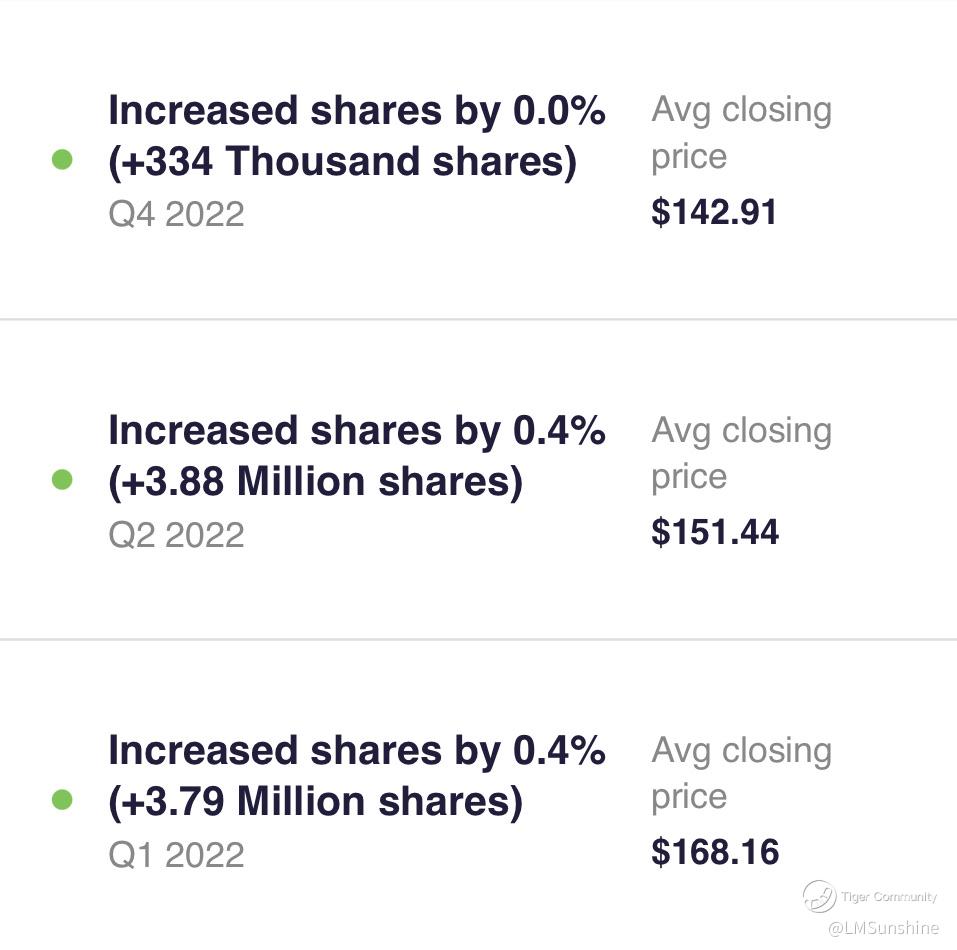Click the green dot beside Q4 2022 entry

pyautogui.click(x=62, y=160)
